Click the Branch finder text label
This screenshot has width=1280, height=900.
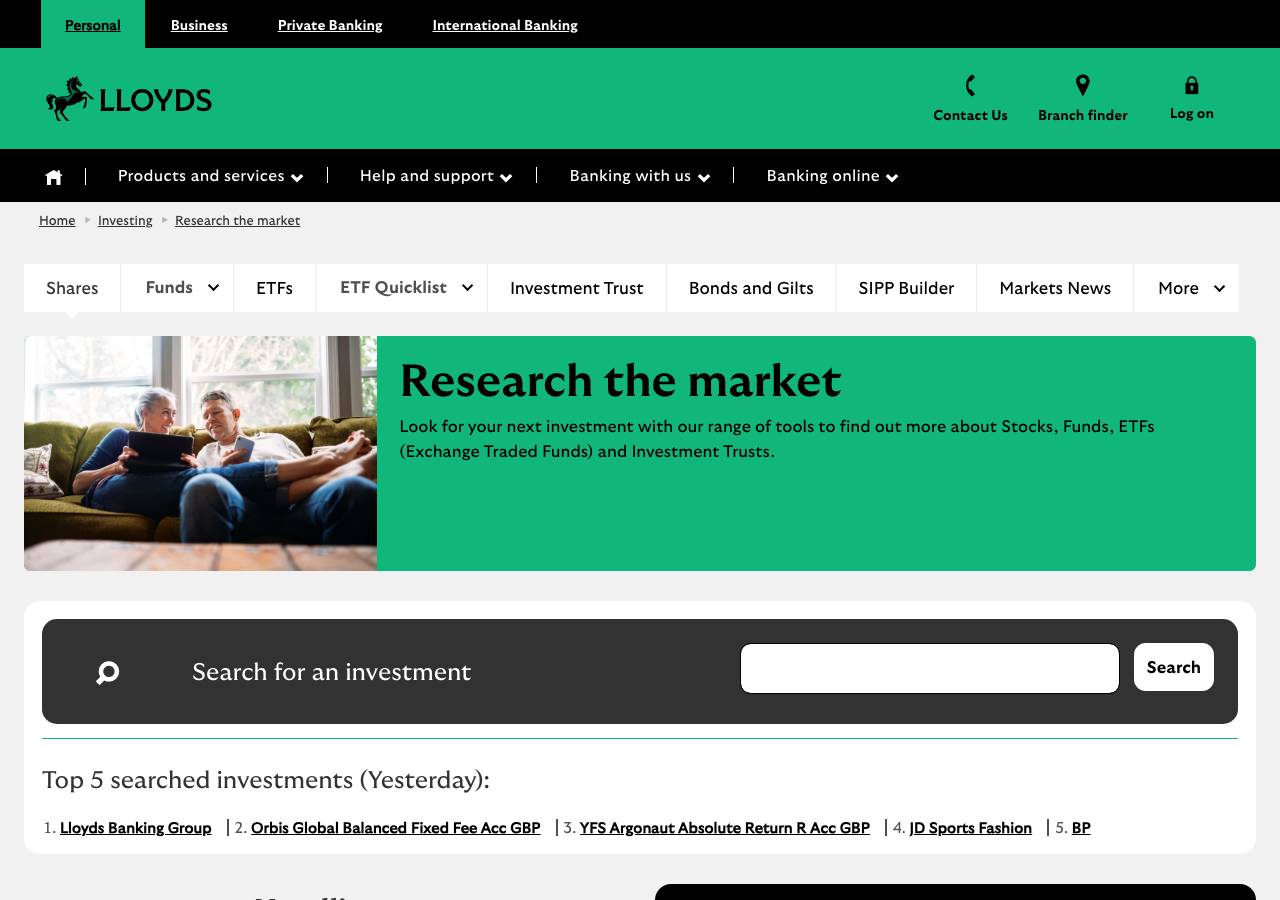pos(1082,115)
